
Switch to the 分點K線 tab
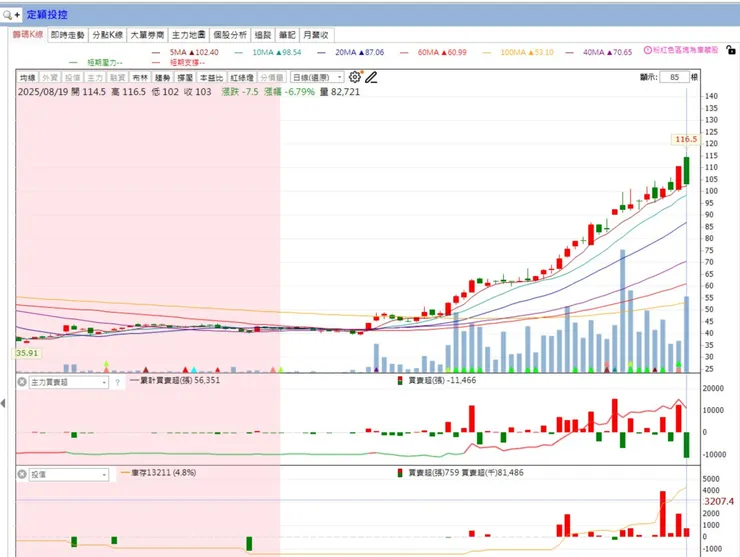click(x=108, y=35)
